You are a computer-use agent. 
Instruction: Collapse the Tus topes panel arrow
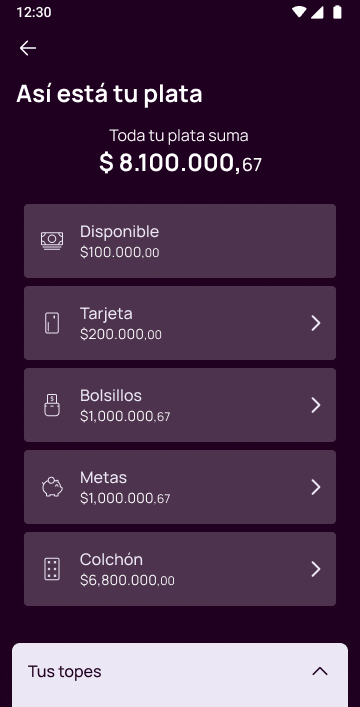(x=320, y=671)
